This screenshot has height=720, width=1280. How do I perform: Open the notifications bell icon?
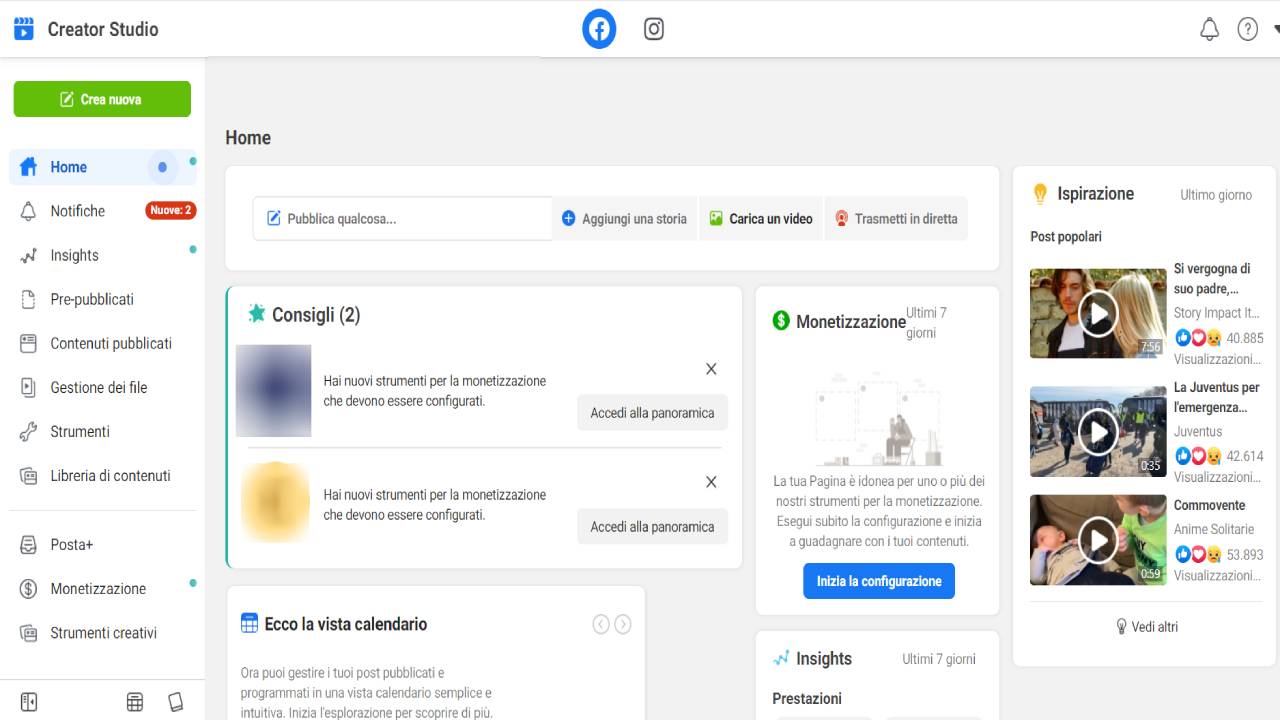coord(1209,29)
